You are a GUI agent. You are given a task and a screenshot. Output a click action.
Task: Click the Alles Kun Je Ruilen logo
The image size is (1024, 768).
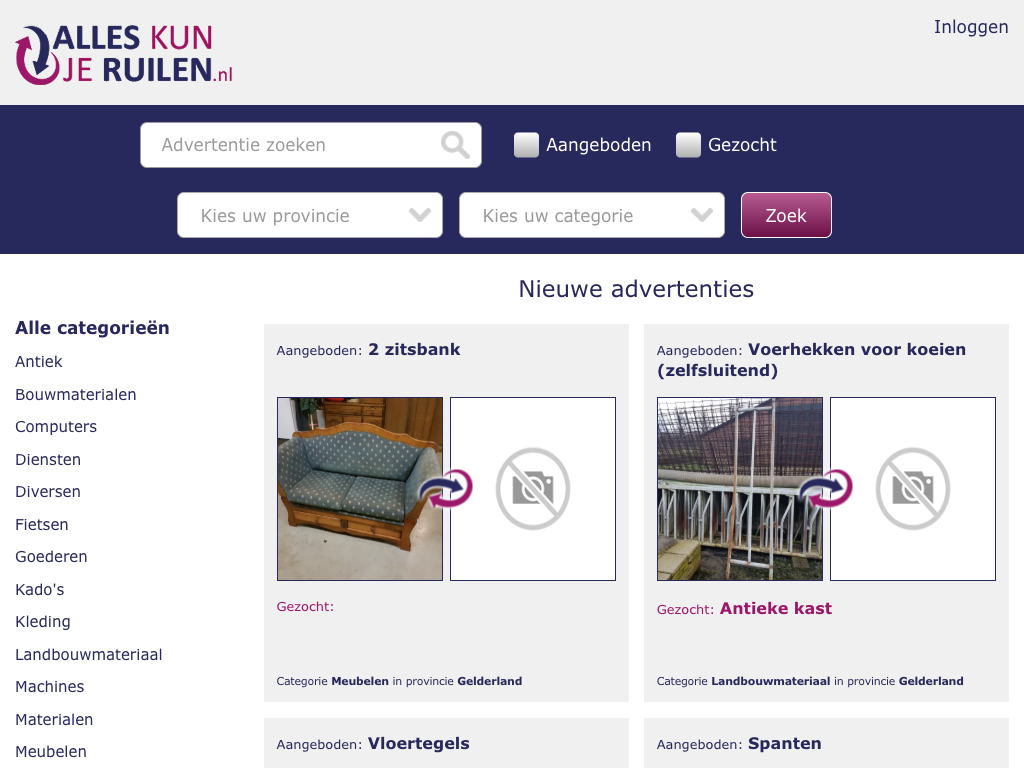click(x=124, y=54)
